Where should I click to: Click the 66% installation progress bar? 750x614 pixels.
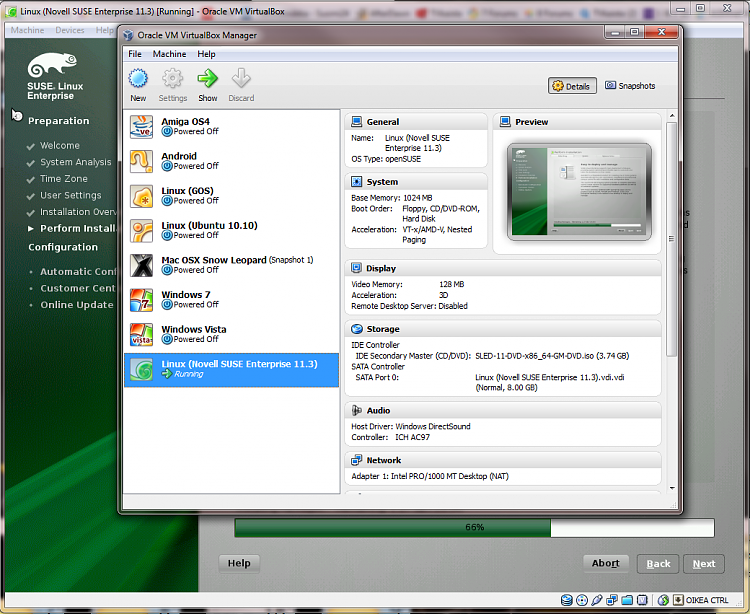coord(474,527)
